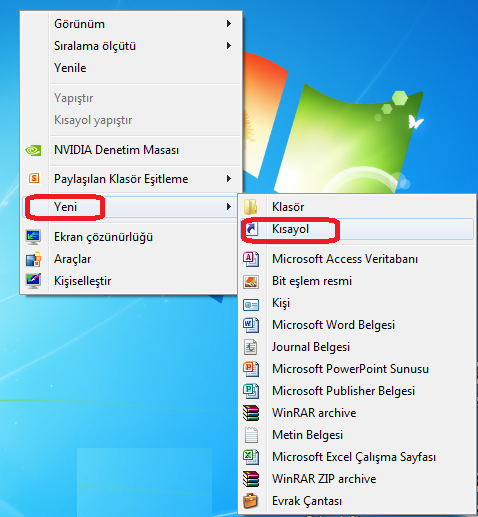Expand the Sıralama ölçütü submenu arrow
The height and width of the screenshot is (517, 478).
pyautogui.click(x=229, y=46)
